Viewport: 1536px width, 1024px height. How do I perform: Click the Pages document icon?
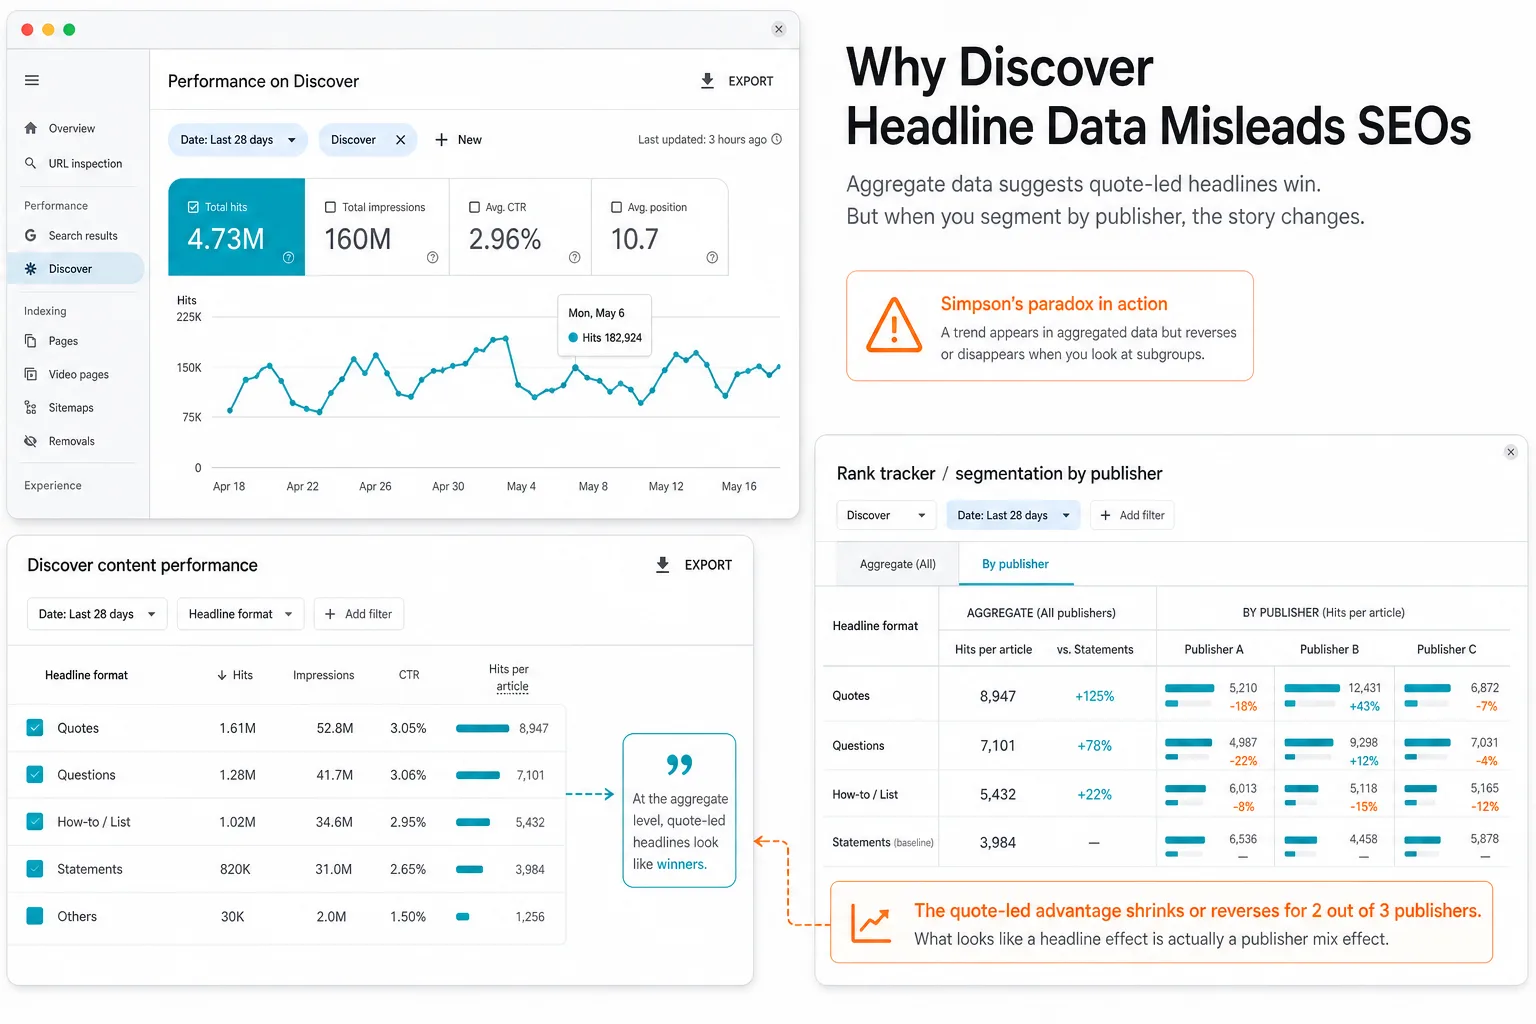(x=31, y=341)
